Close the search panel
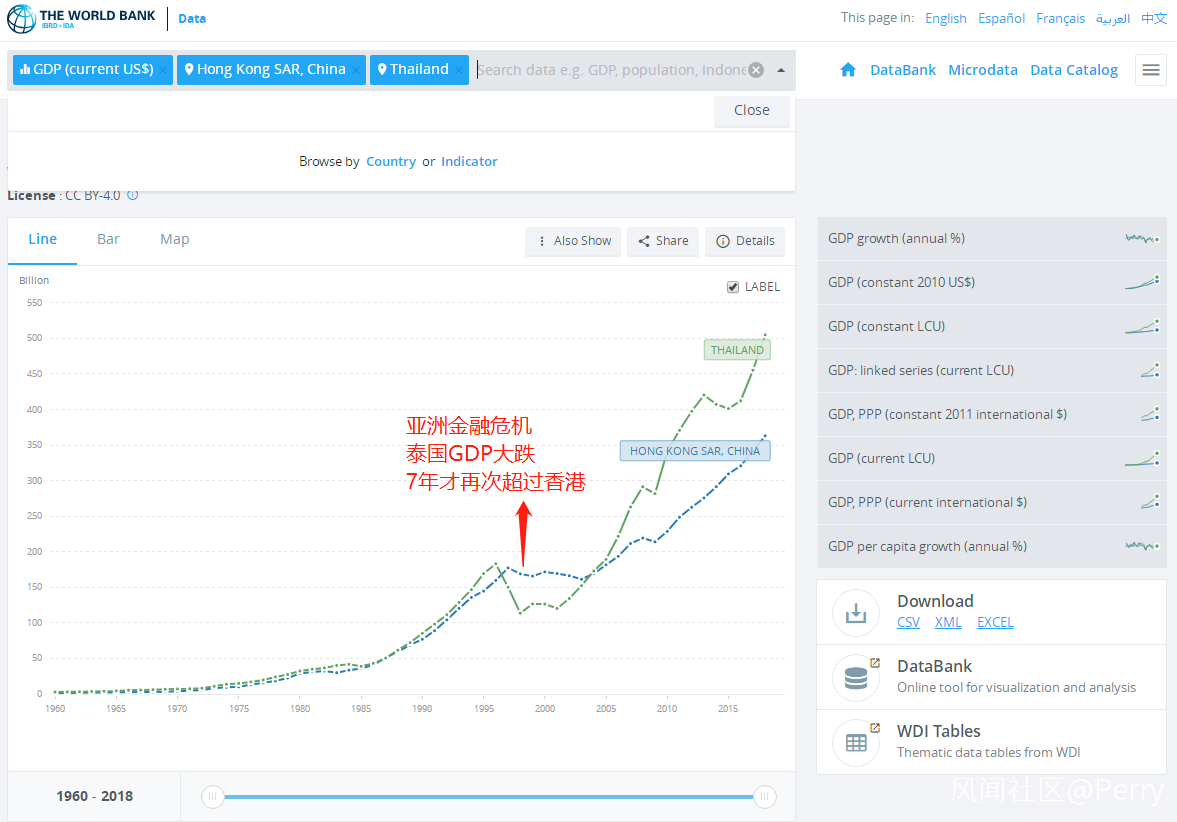Image resolution: width=1177 pixels, height=822 pixels. click(x=751, y=110)
